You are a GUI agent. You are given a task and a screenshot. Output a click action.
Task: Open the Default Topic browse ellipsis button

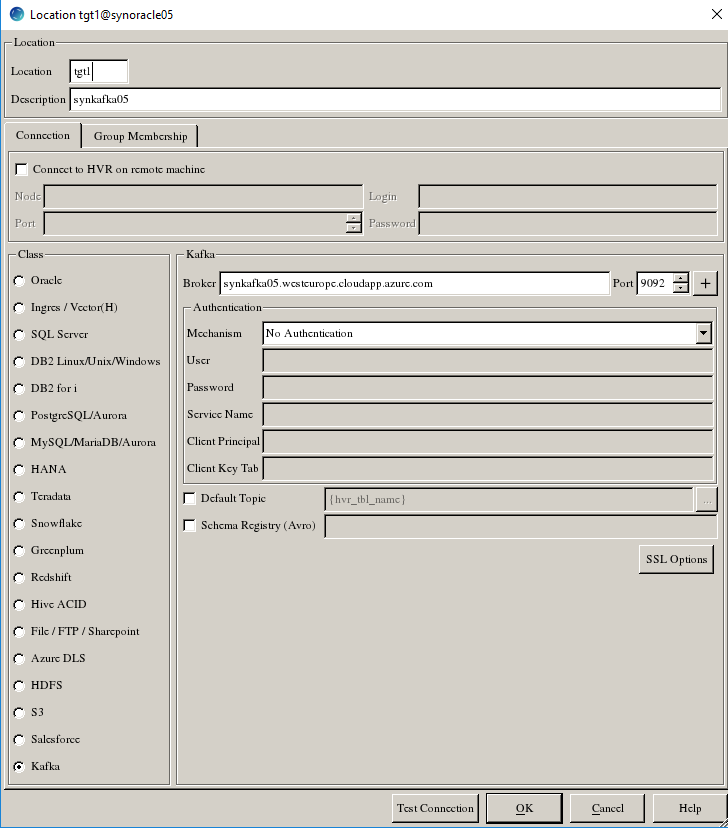(x=707, y=500)
